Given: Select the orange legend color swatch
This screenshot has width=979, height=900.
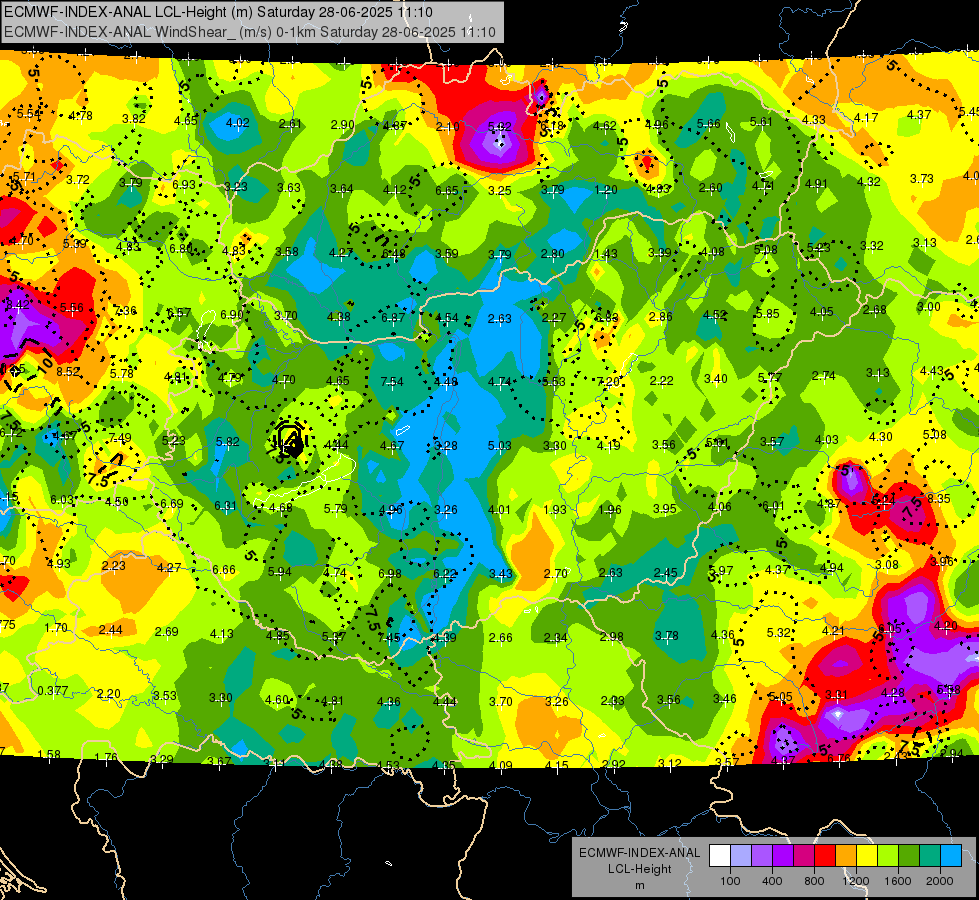Looking at the screenshot, I should tap(846, 856).
